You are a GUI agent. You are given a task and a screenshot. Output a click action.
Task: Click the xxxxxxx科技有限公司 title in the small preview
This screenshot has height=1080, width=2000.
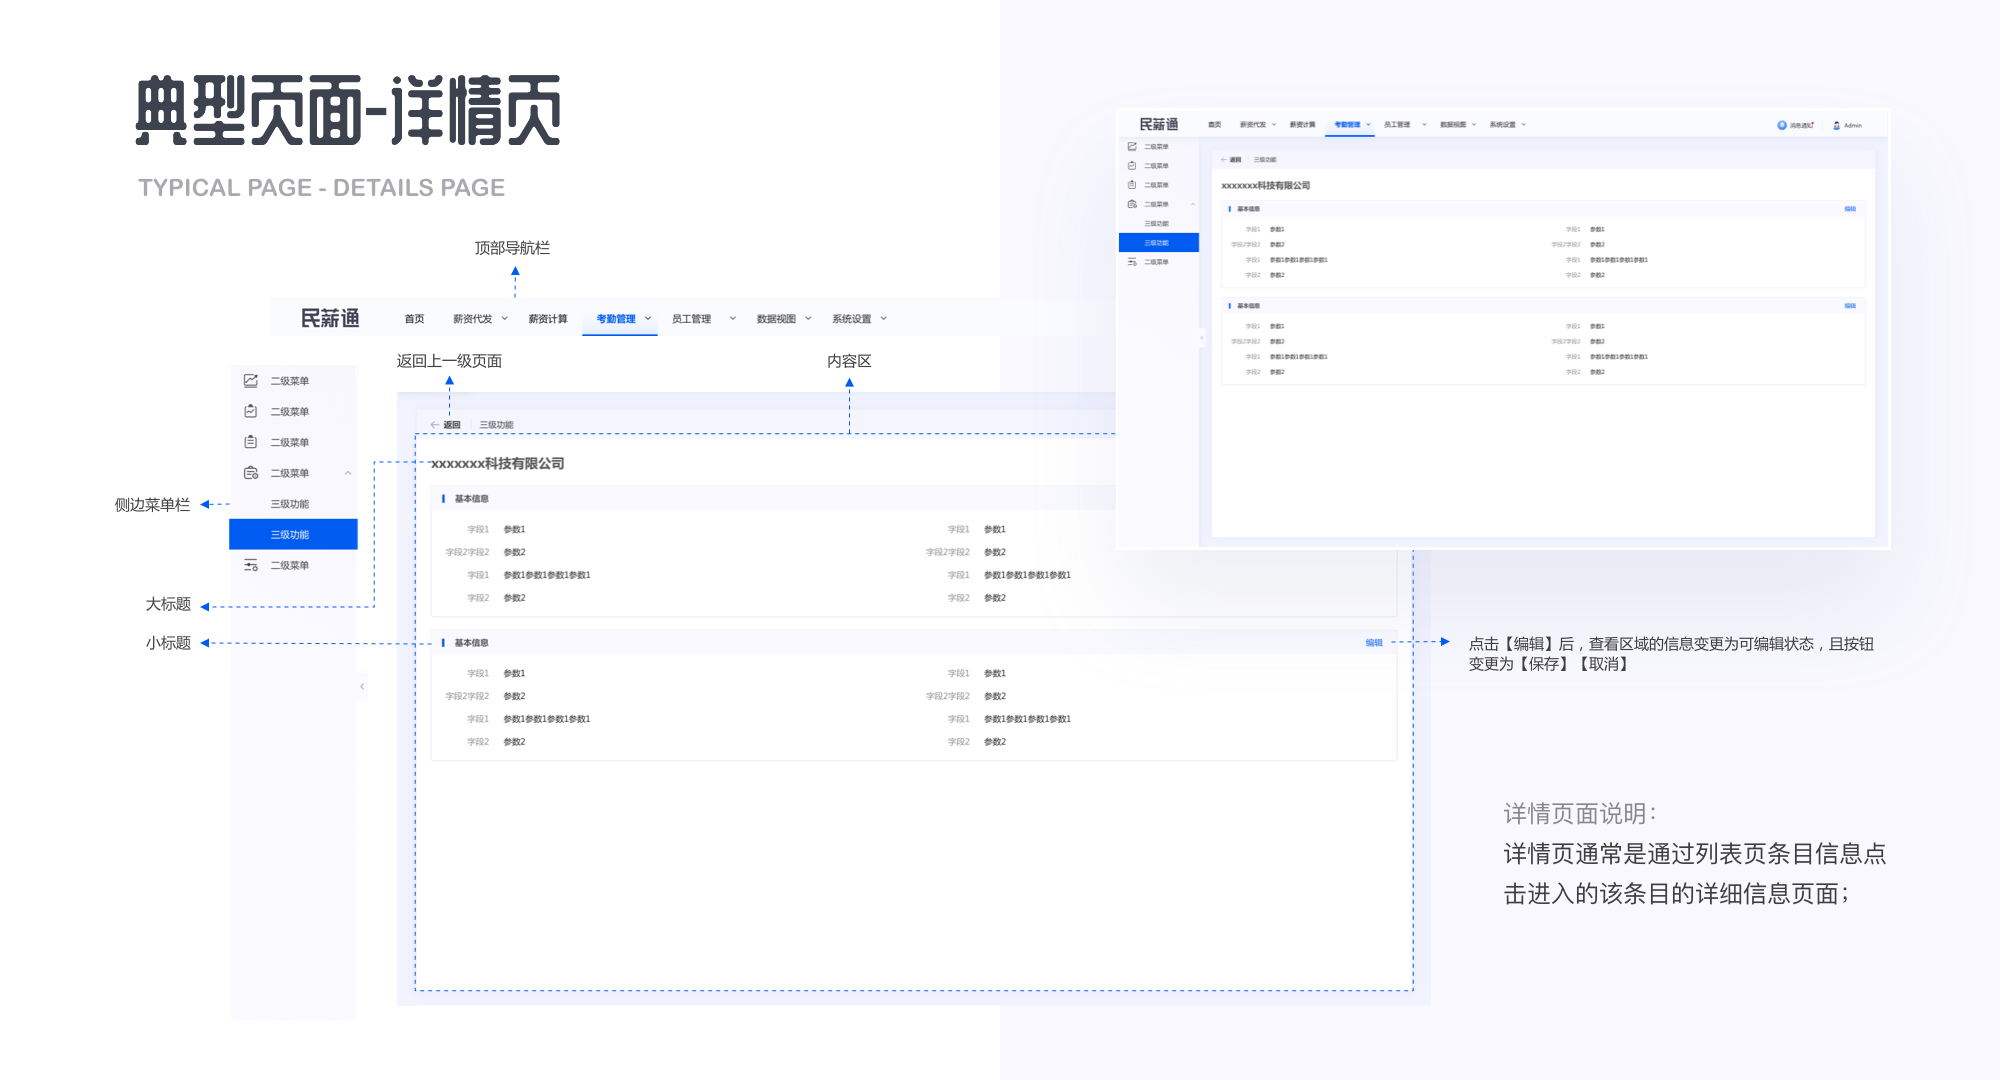1266,185
